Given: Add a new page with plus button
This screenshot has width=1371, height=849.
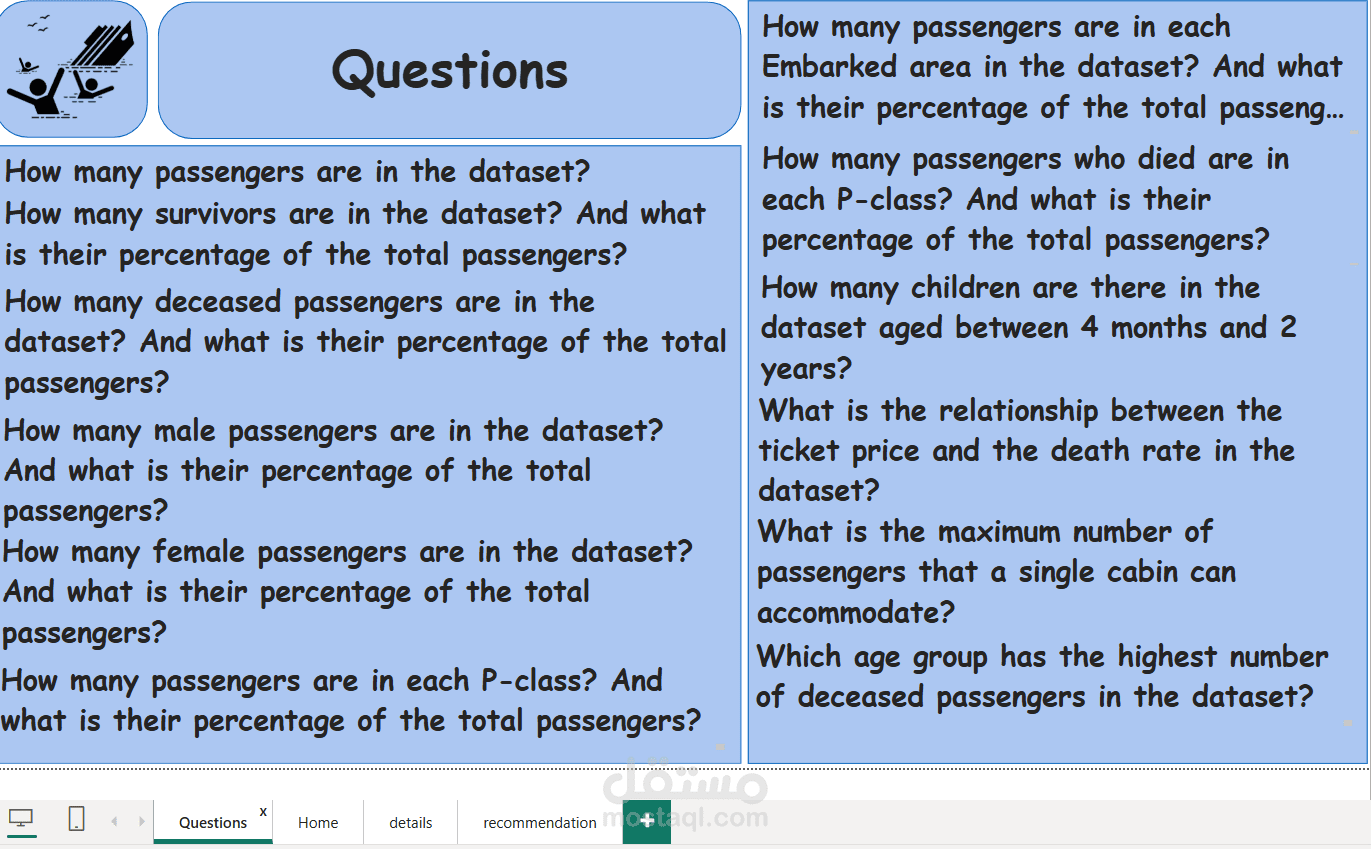Looking at the screenshot, I should click(x=647, y=821).
